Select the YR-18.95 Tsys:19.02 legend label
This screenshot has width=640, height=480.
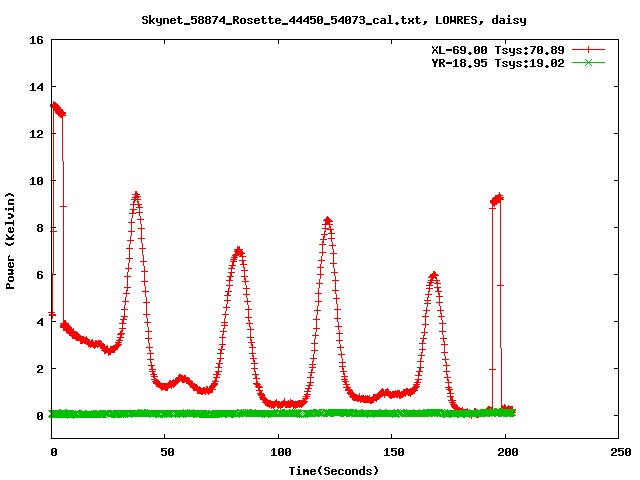pos(498,63)
